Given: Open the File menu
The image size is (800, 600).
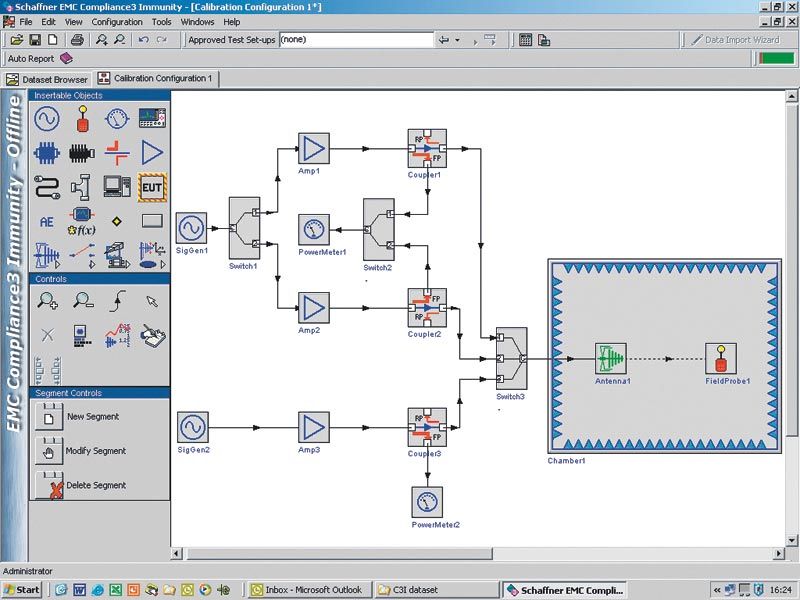Looking at the screenshot, I should point(26,22).
